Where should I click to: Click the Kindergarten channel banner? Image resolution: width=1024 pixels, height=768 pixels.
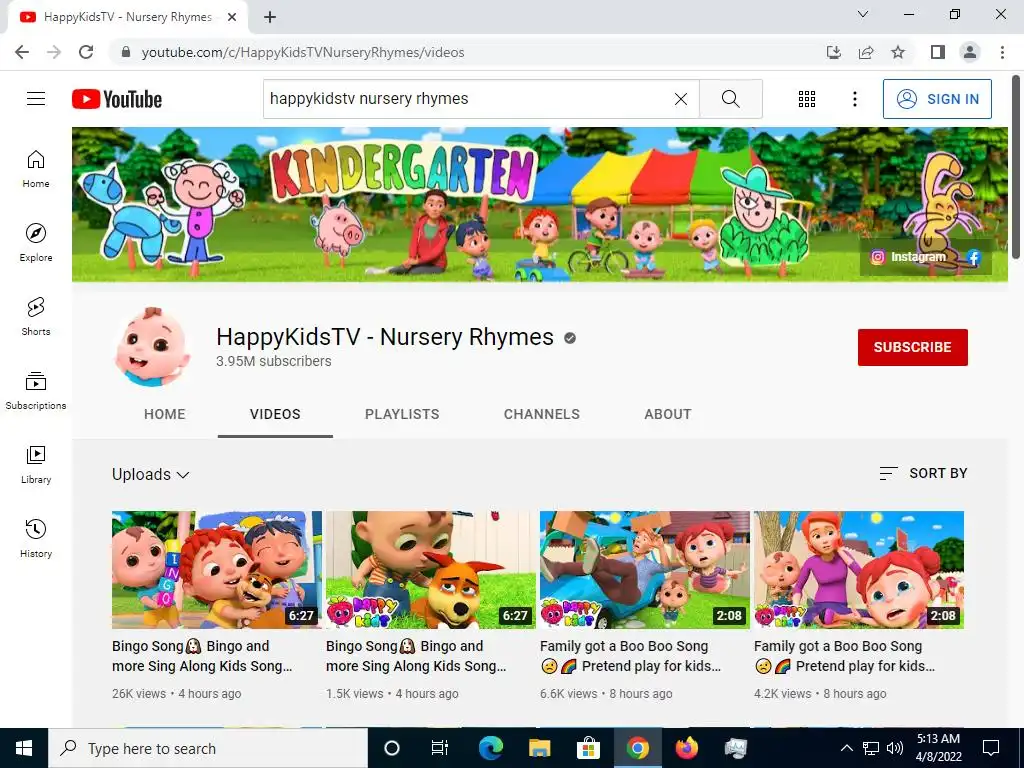(539, 204)
